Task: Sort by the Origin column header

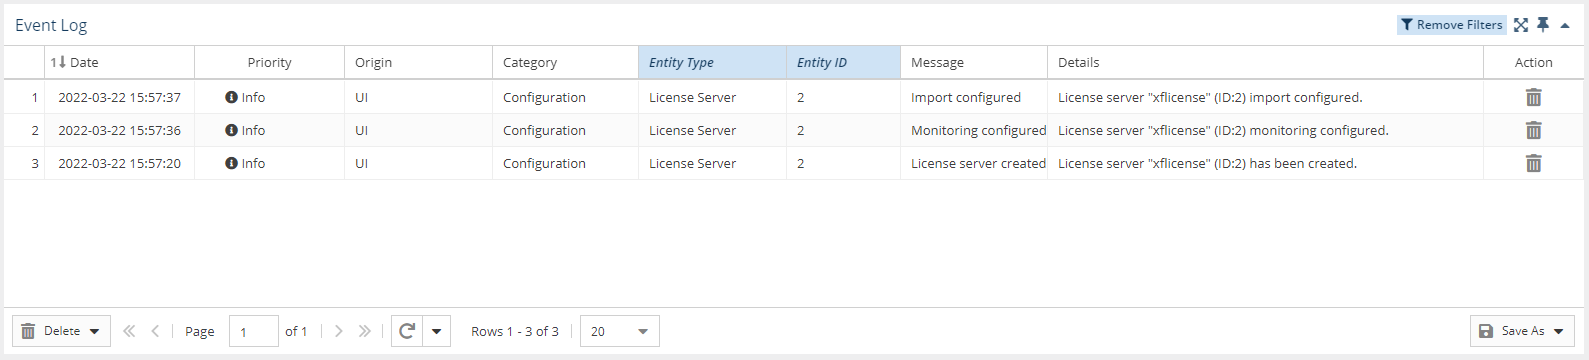Action: pyautogui.click(x=419, y=62)
